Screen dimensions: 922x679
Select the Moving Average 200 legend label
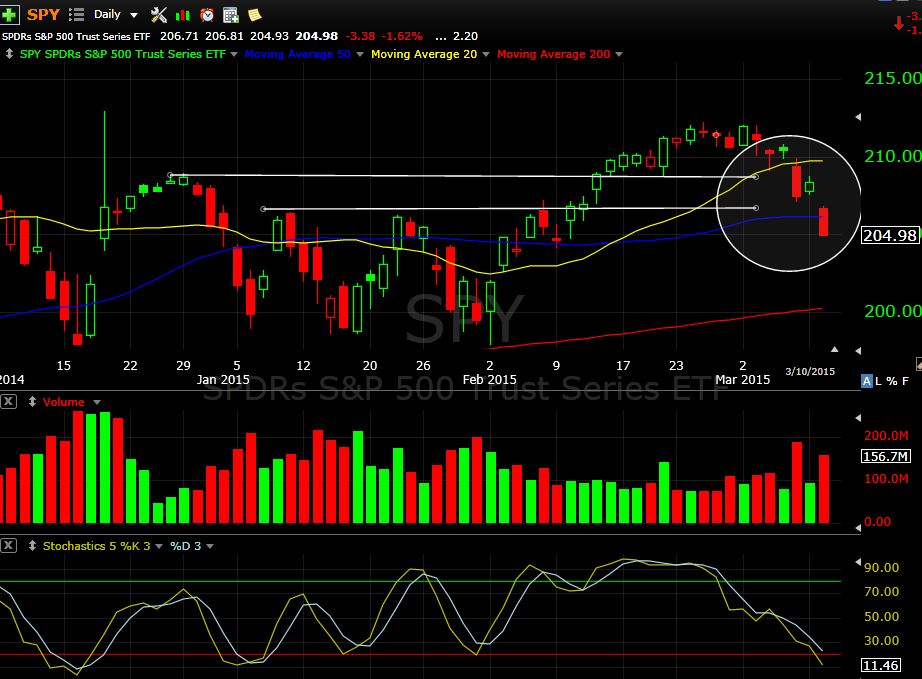click(x=553, y=54)
